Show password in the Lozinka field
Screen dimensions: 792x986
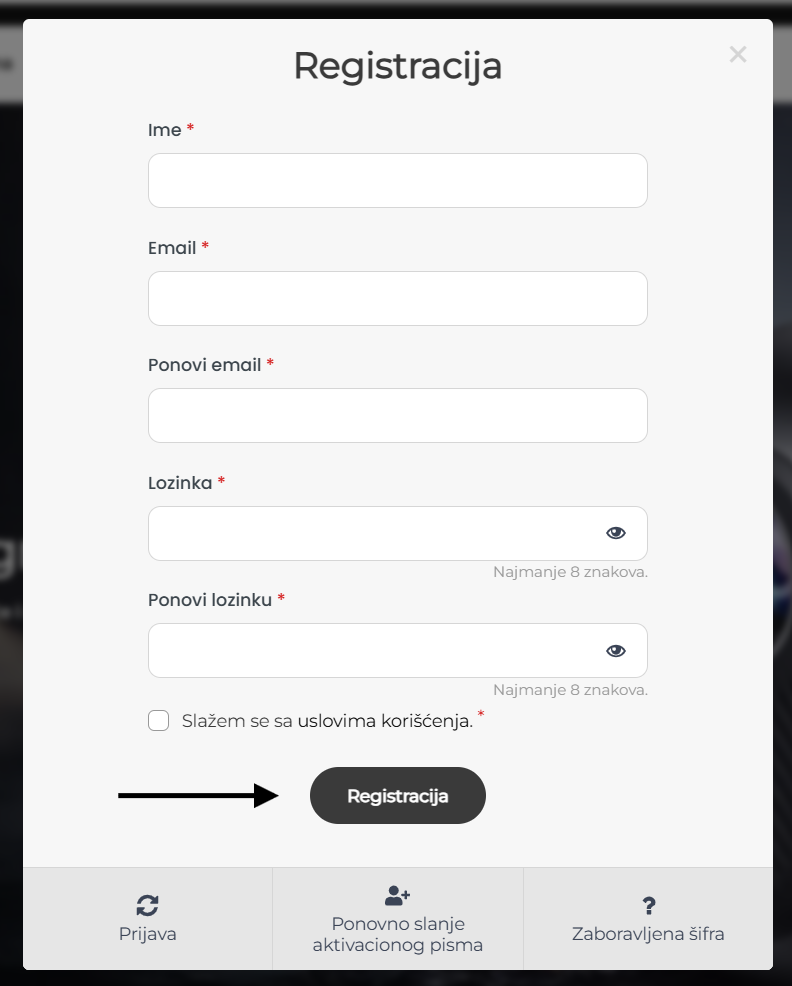[615, 533]
